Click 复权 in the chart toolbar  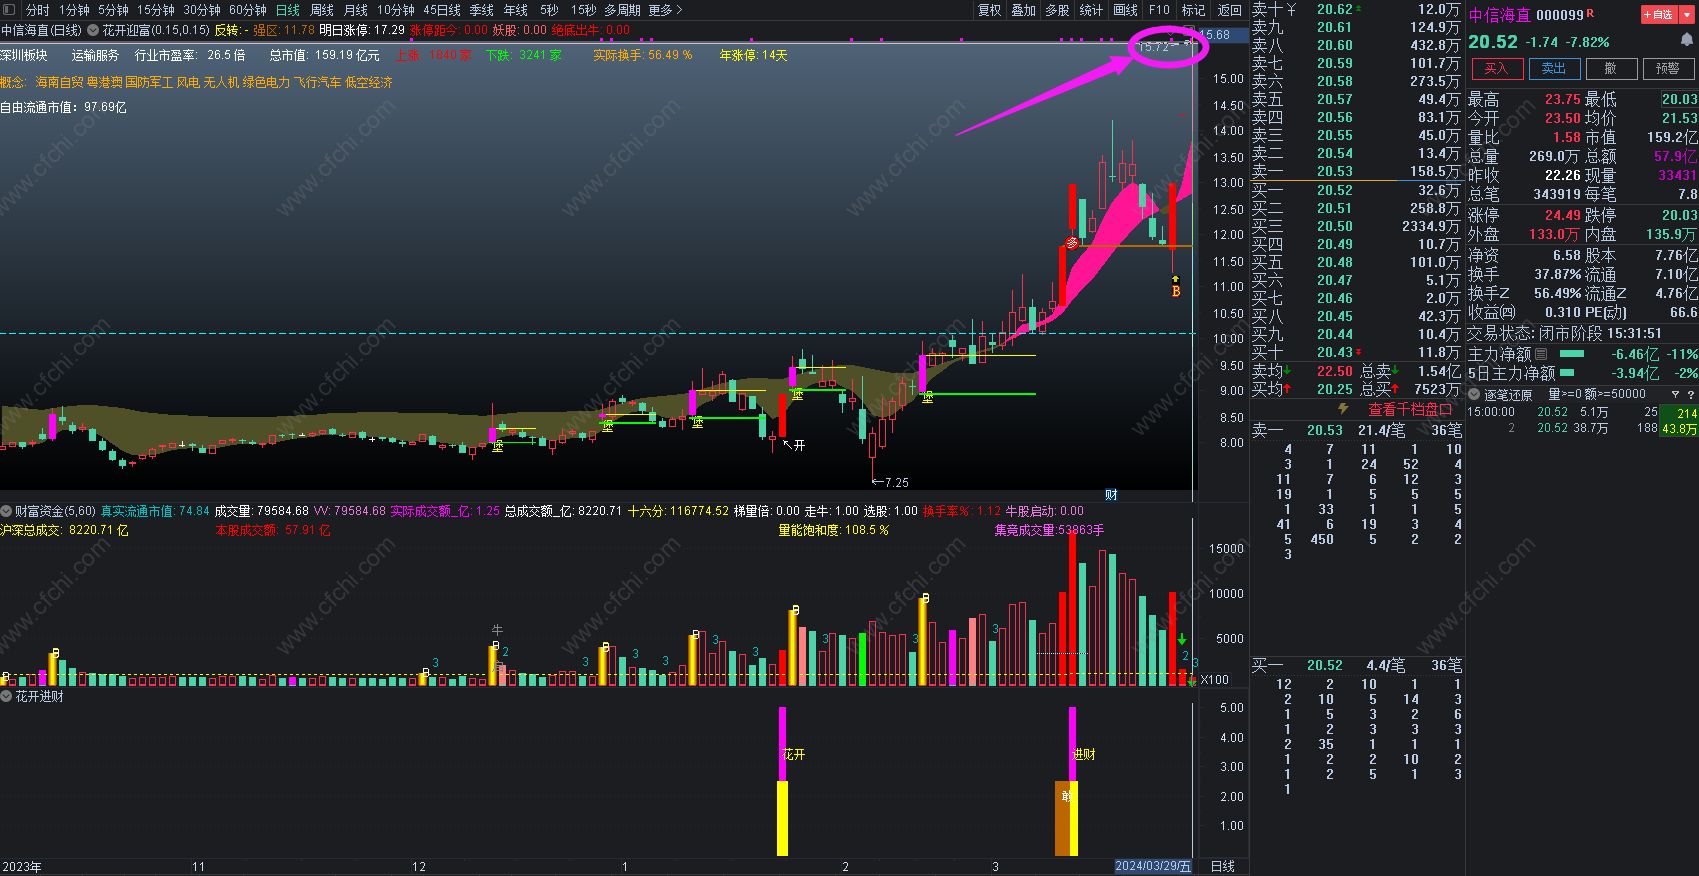point(990,10)
